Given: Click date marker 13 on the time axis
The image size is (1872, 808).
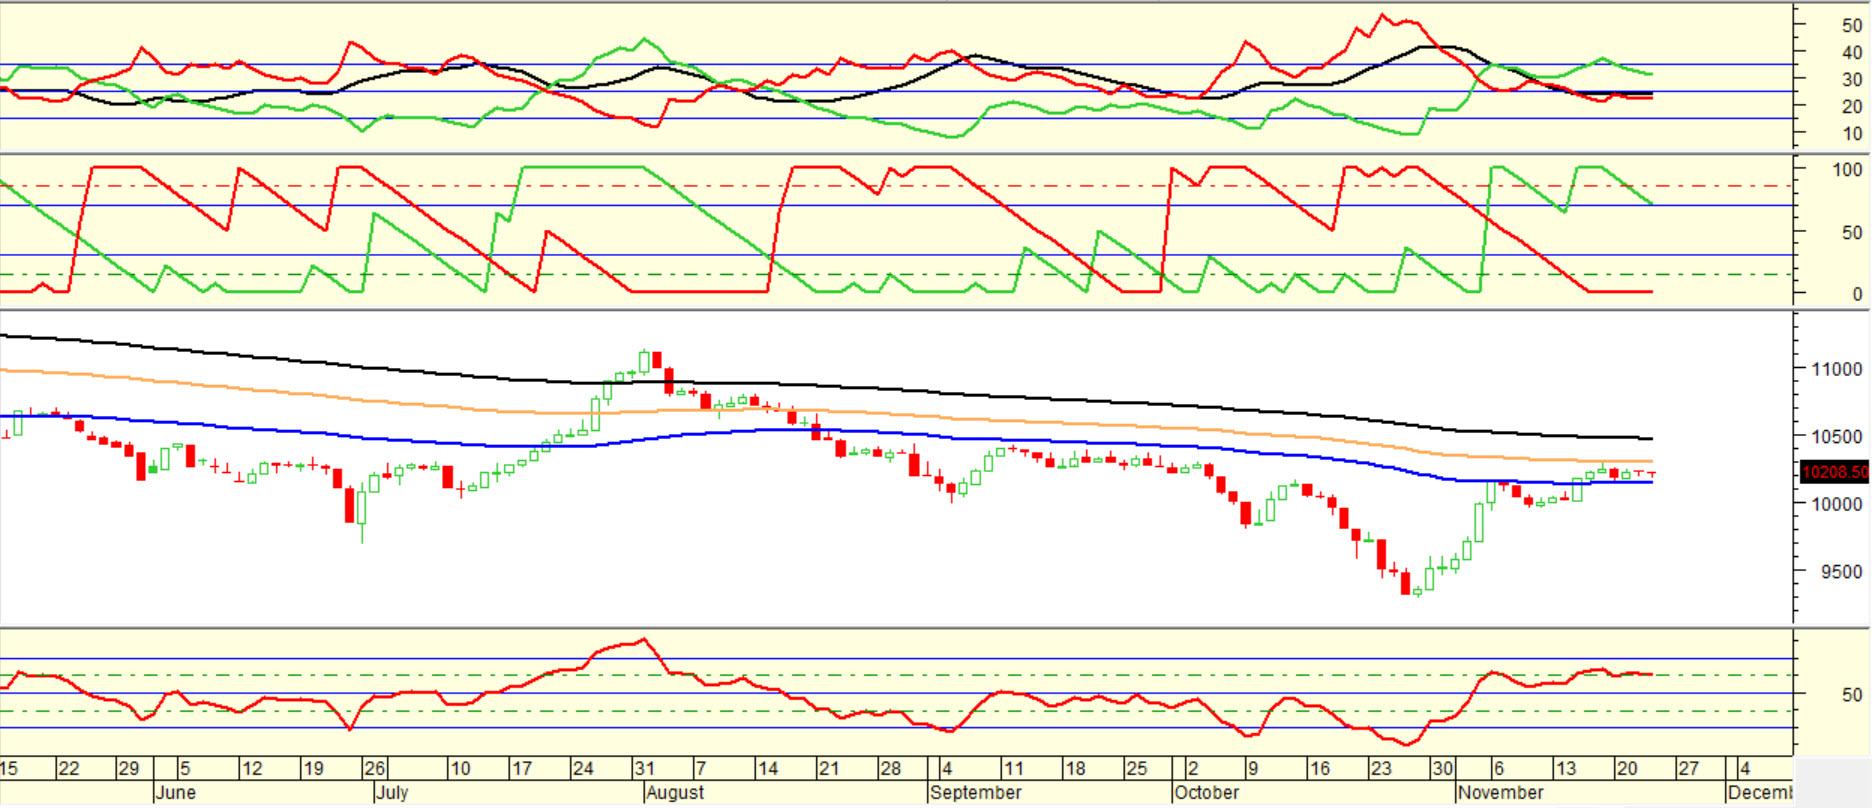Looking at the screenshot, I should 1565,769.
